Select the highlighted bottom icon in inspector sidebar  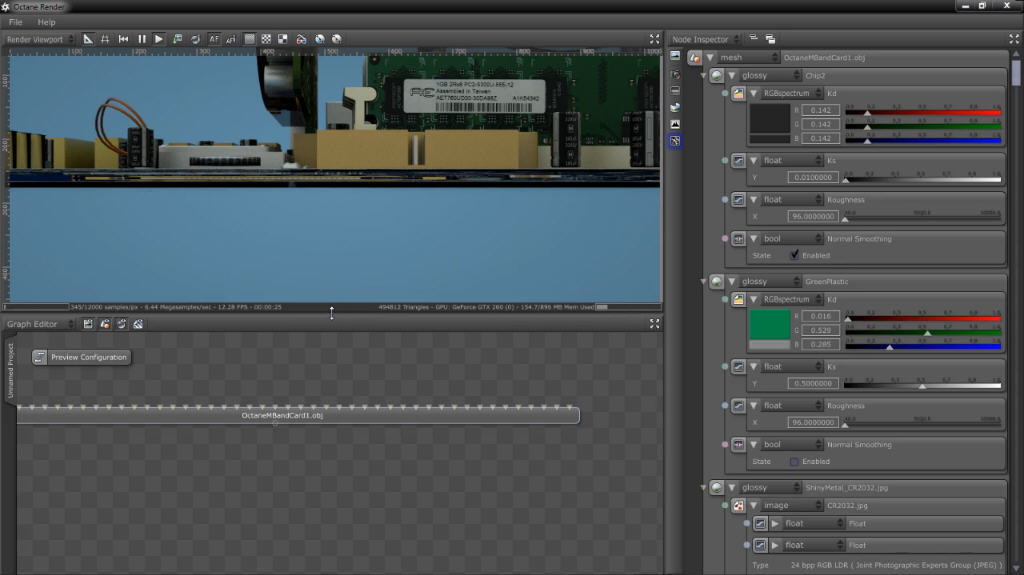[x=676, y=141]
